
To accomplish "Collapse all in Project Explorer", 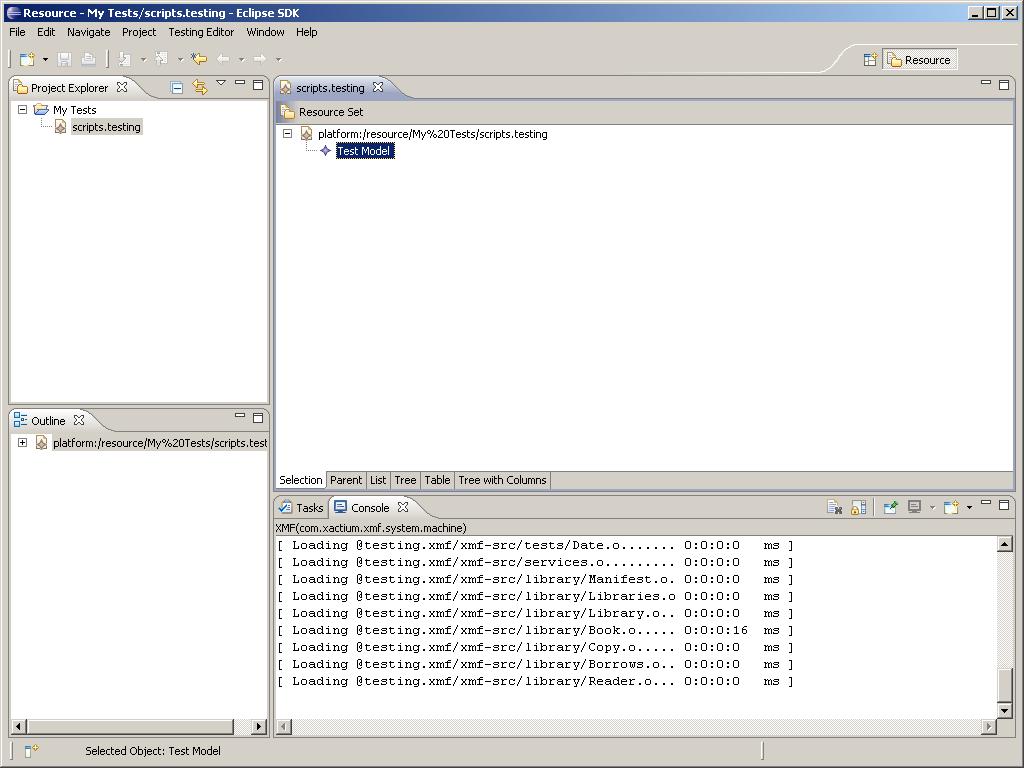I will point(176,88).
